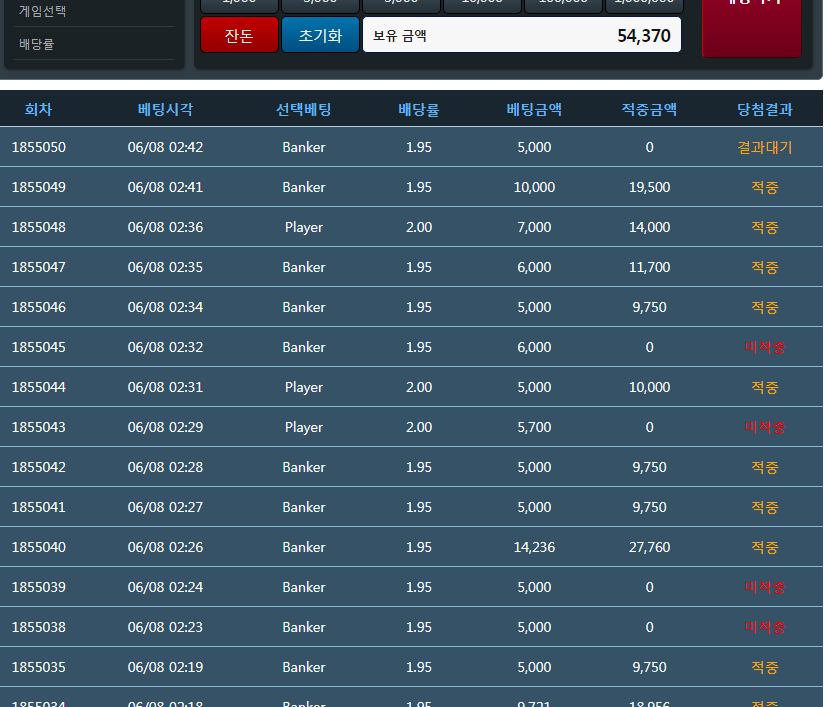Select round number 1855050
This screenshot has height=707, width=827.
[x=39, y=147]
